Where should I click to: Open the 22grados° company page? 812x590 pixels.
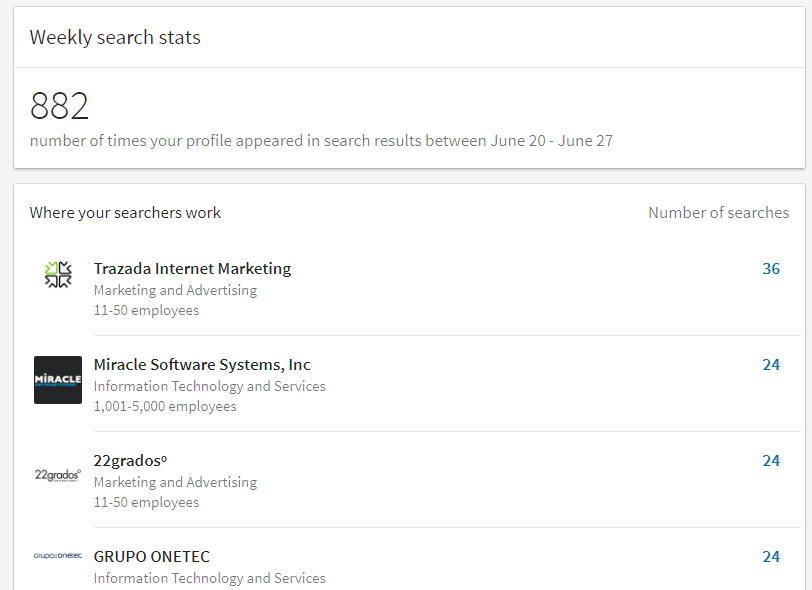(130, 460)
